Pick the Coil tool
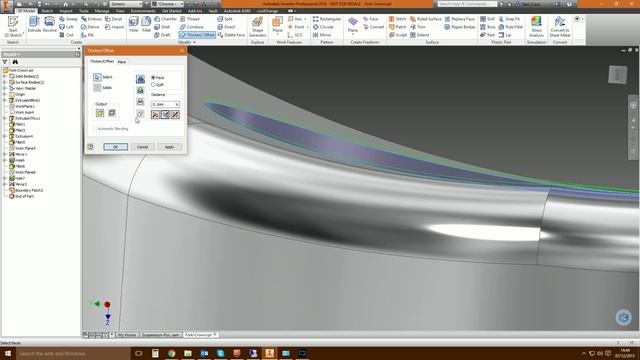640x360 pixels. coord(67,35)
